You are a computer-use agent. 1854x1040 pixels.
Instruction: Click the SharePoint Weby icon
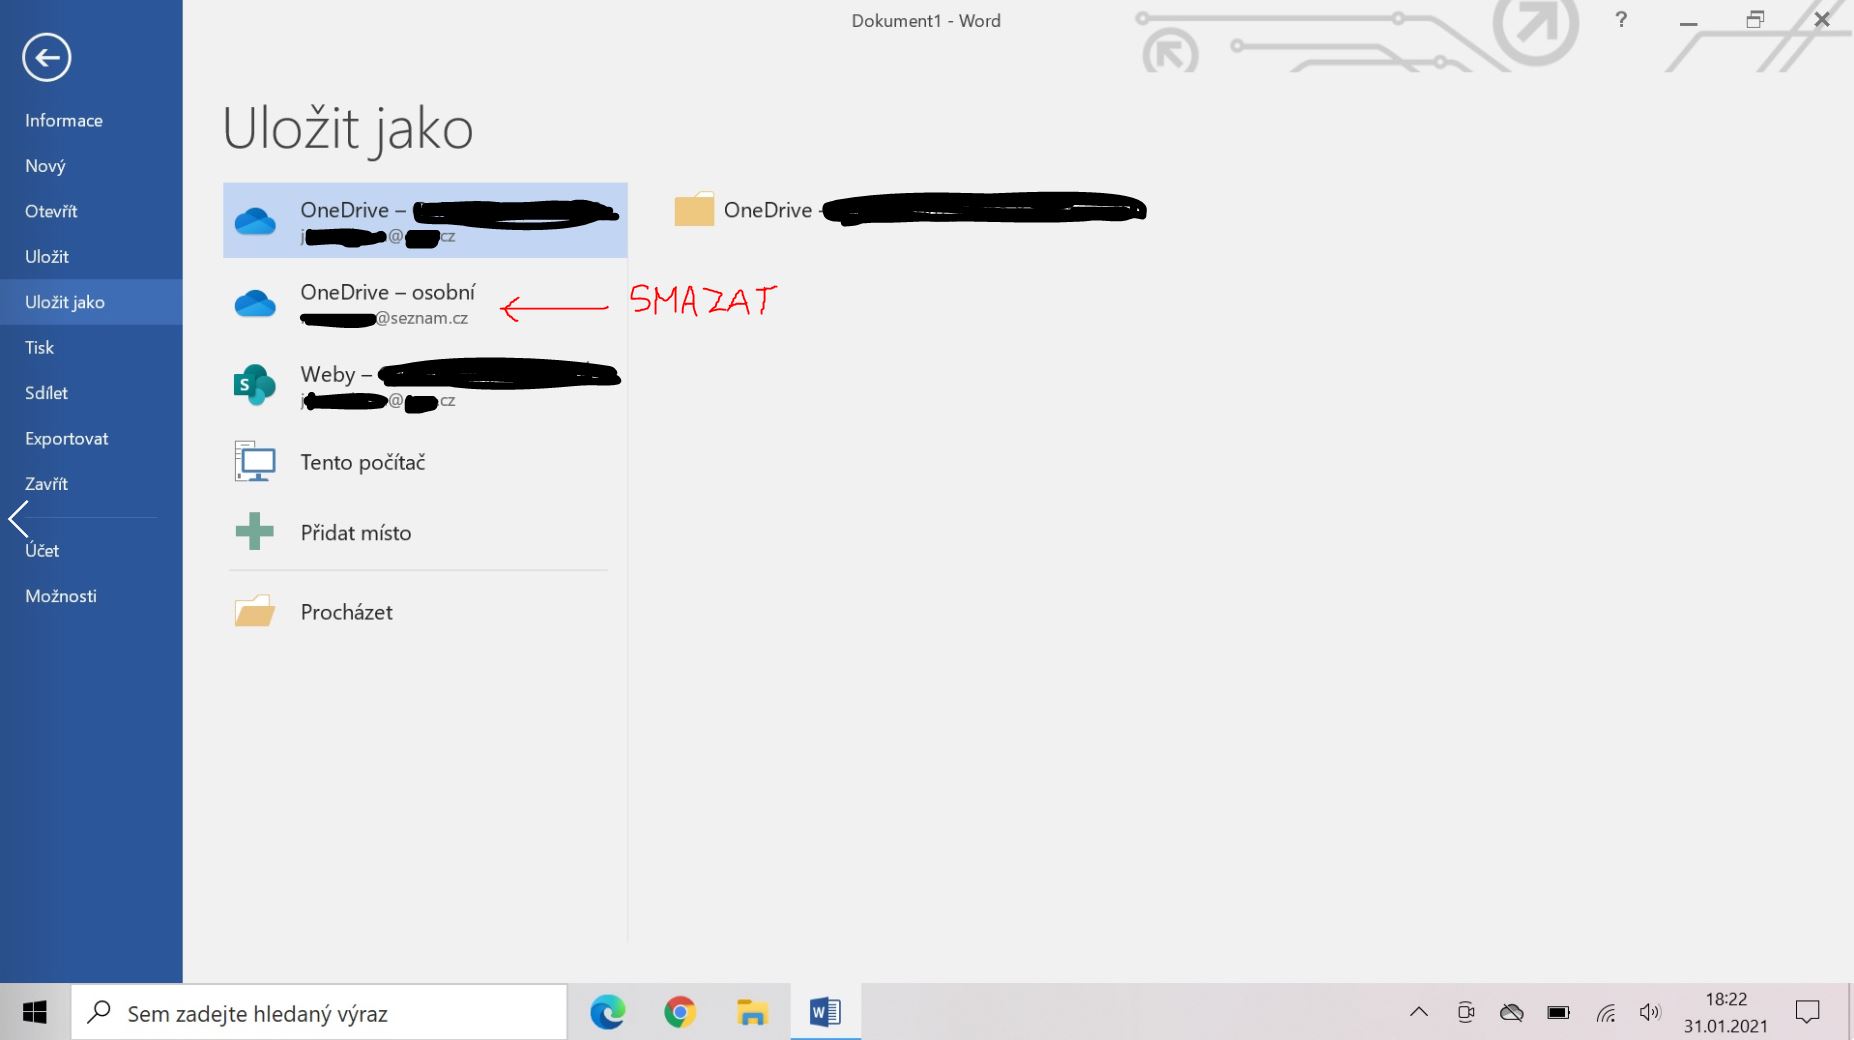click(x=254, y=385)
